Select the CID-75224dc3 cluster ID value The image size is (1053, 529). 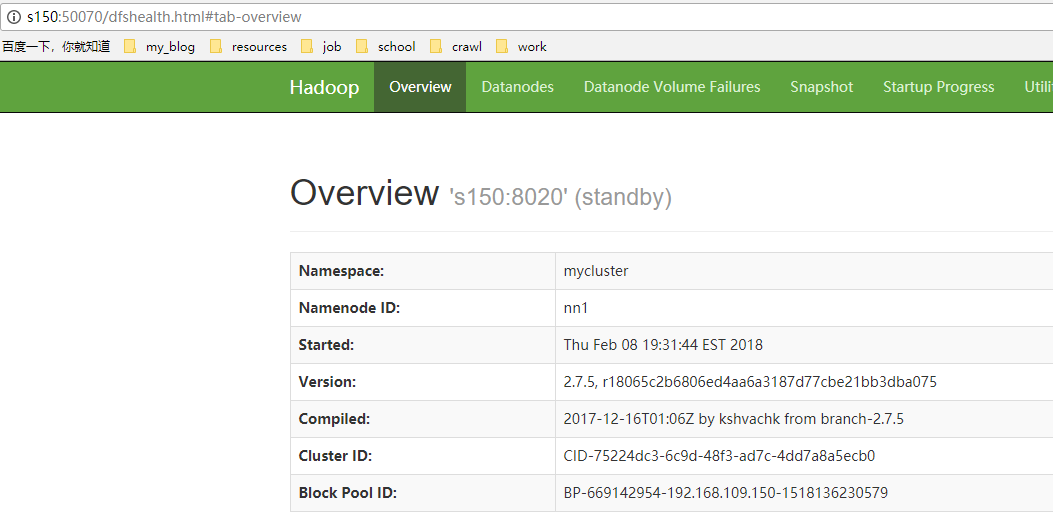pyautogui.click(x=719, y=456)
